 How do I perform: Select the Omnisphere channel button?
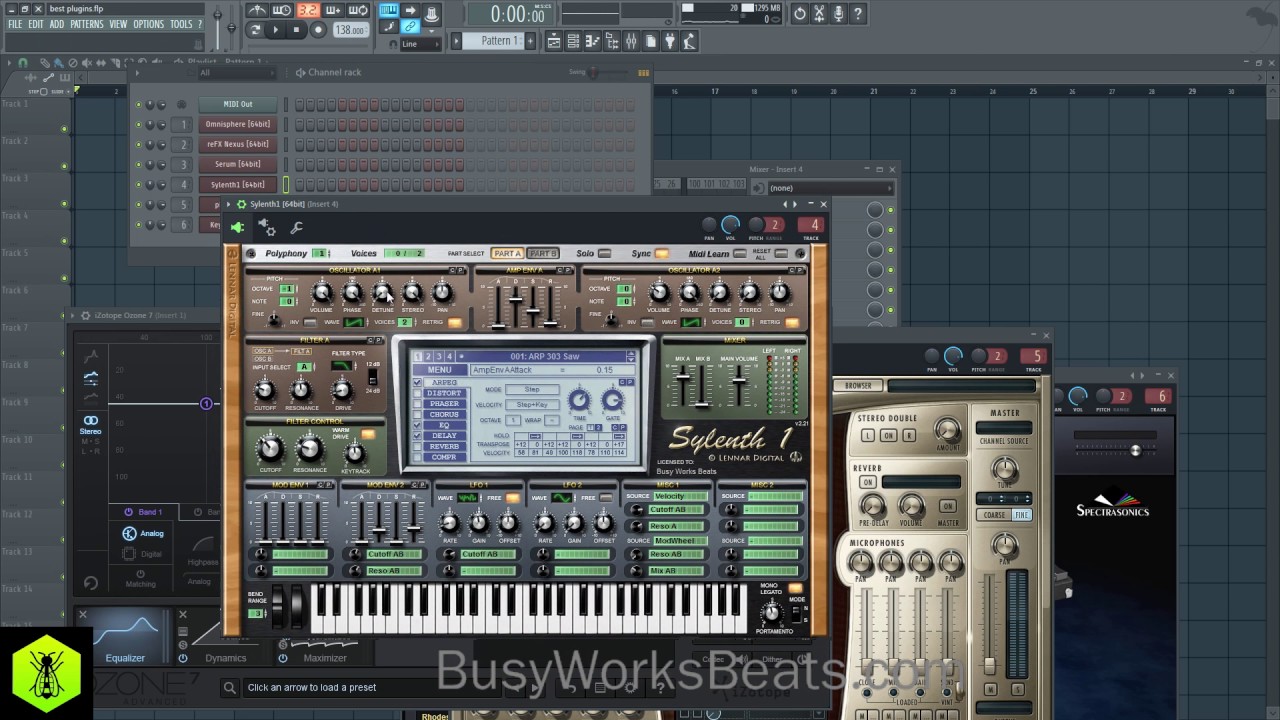click(x=238, y=124)
